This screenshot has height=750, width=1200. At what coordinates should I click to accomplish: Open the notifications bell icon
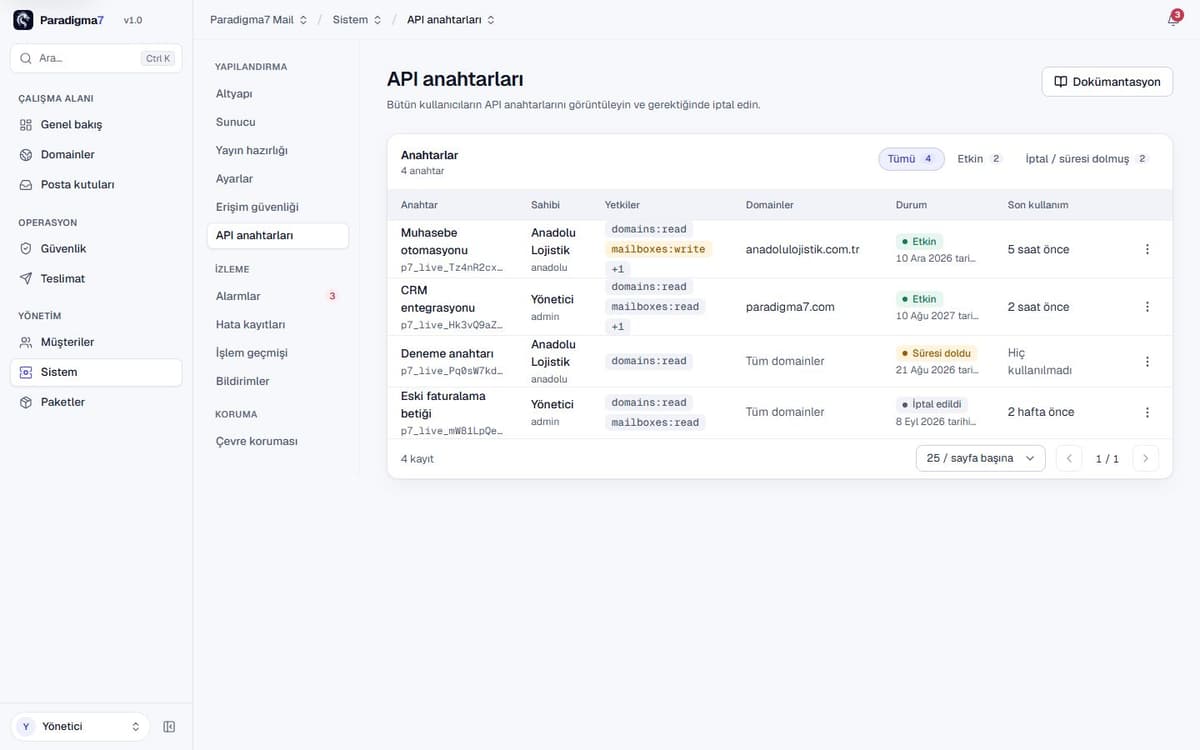click(x=1173, y=20)
